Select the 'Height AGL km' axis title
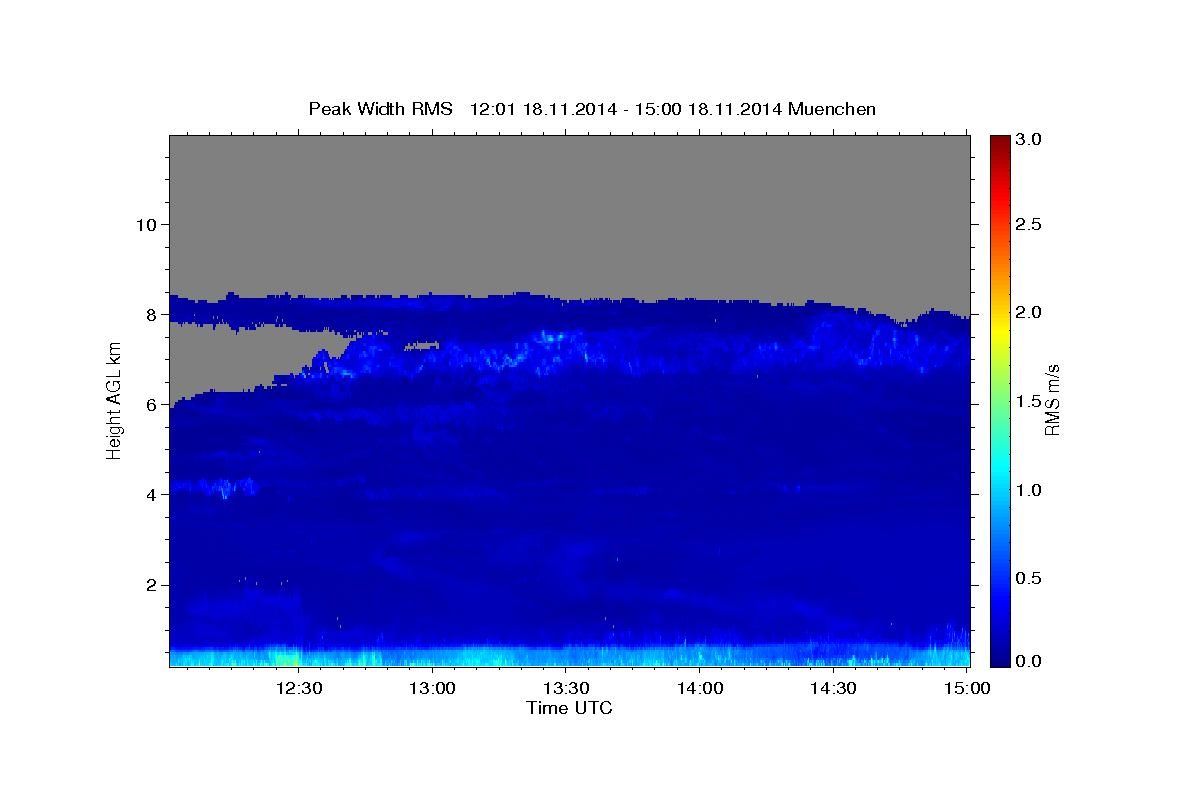 [x=114, y=400]
